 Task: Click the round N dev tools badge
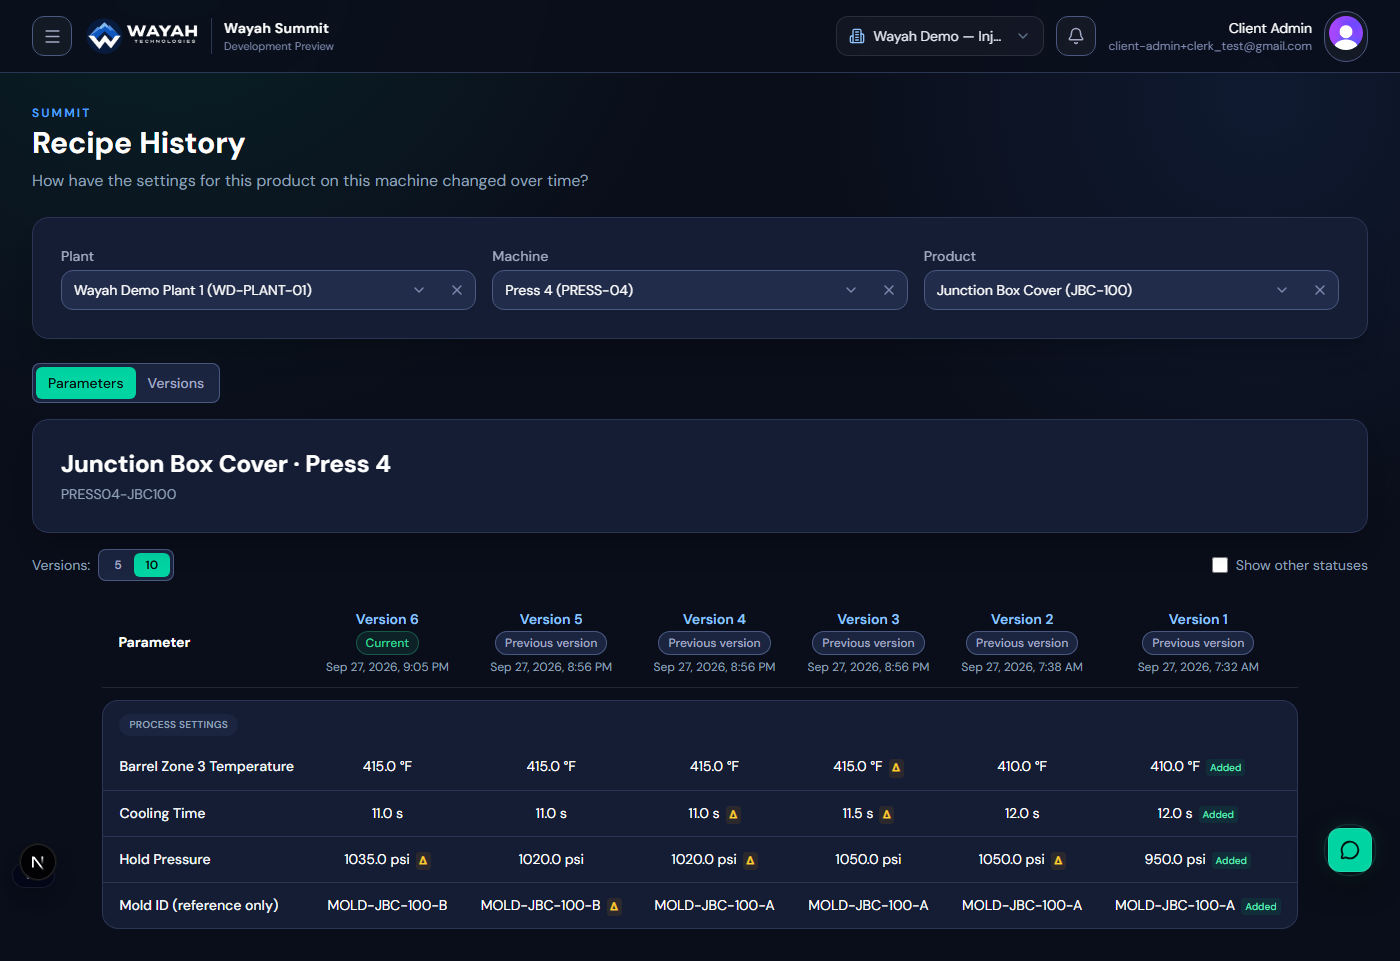(x=38, y=862)
